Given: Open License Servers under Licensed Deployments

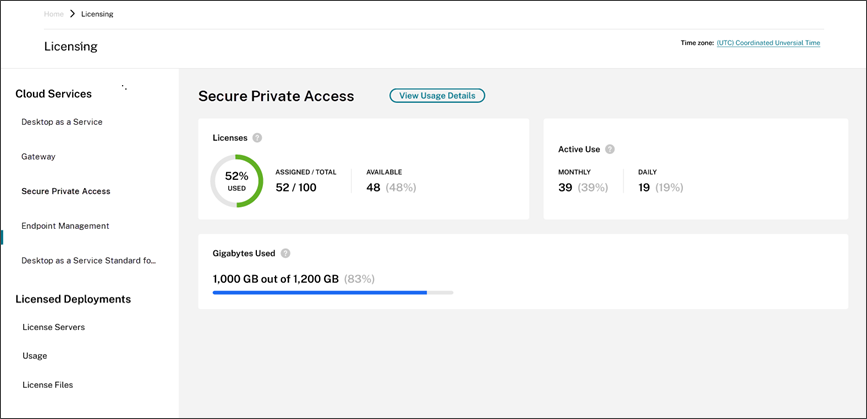Looking at the screenshot, I should point(54,327).
